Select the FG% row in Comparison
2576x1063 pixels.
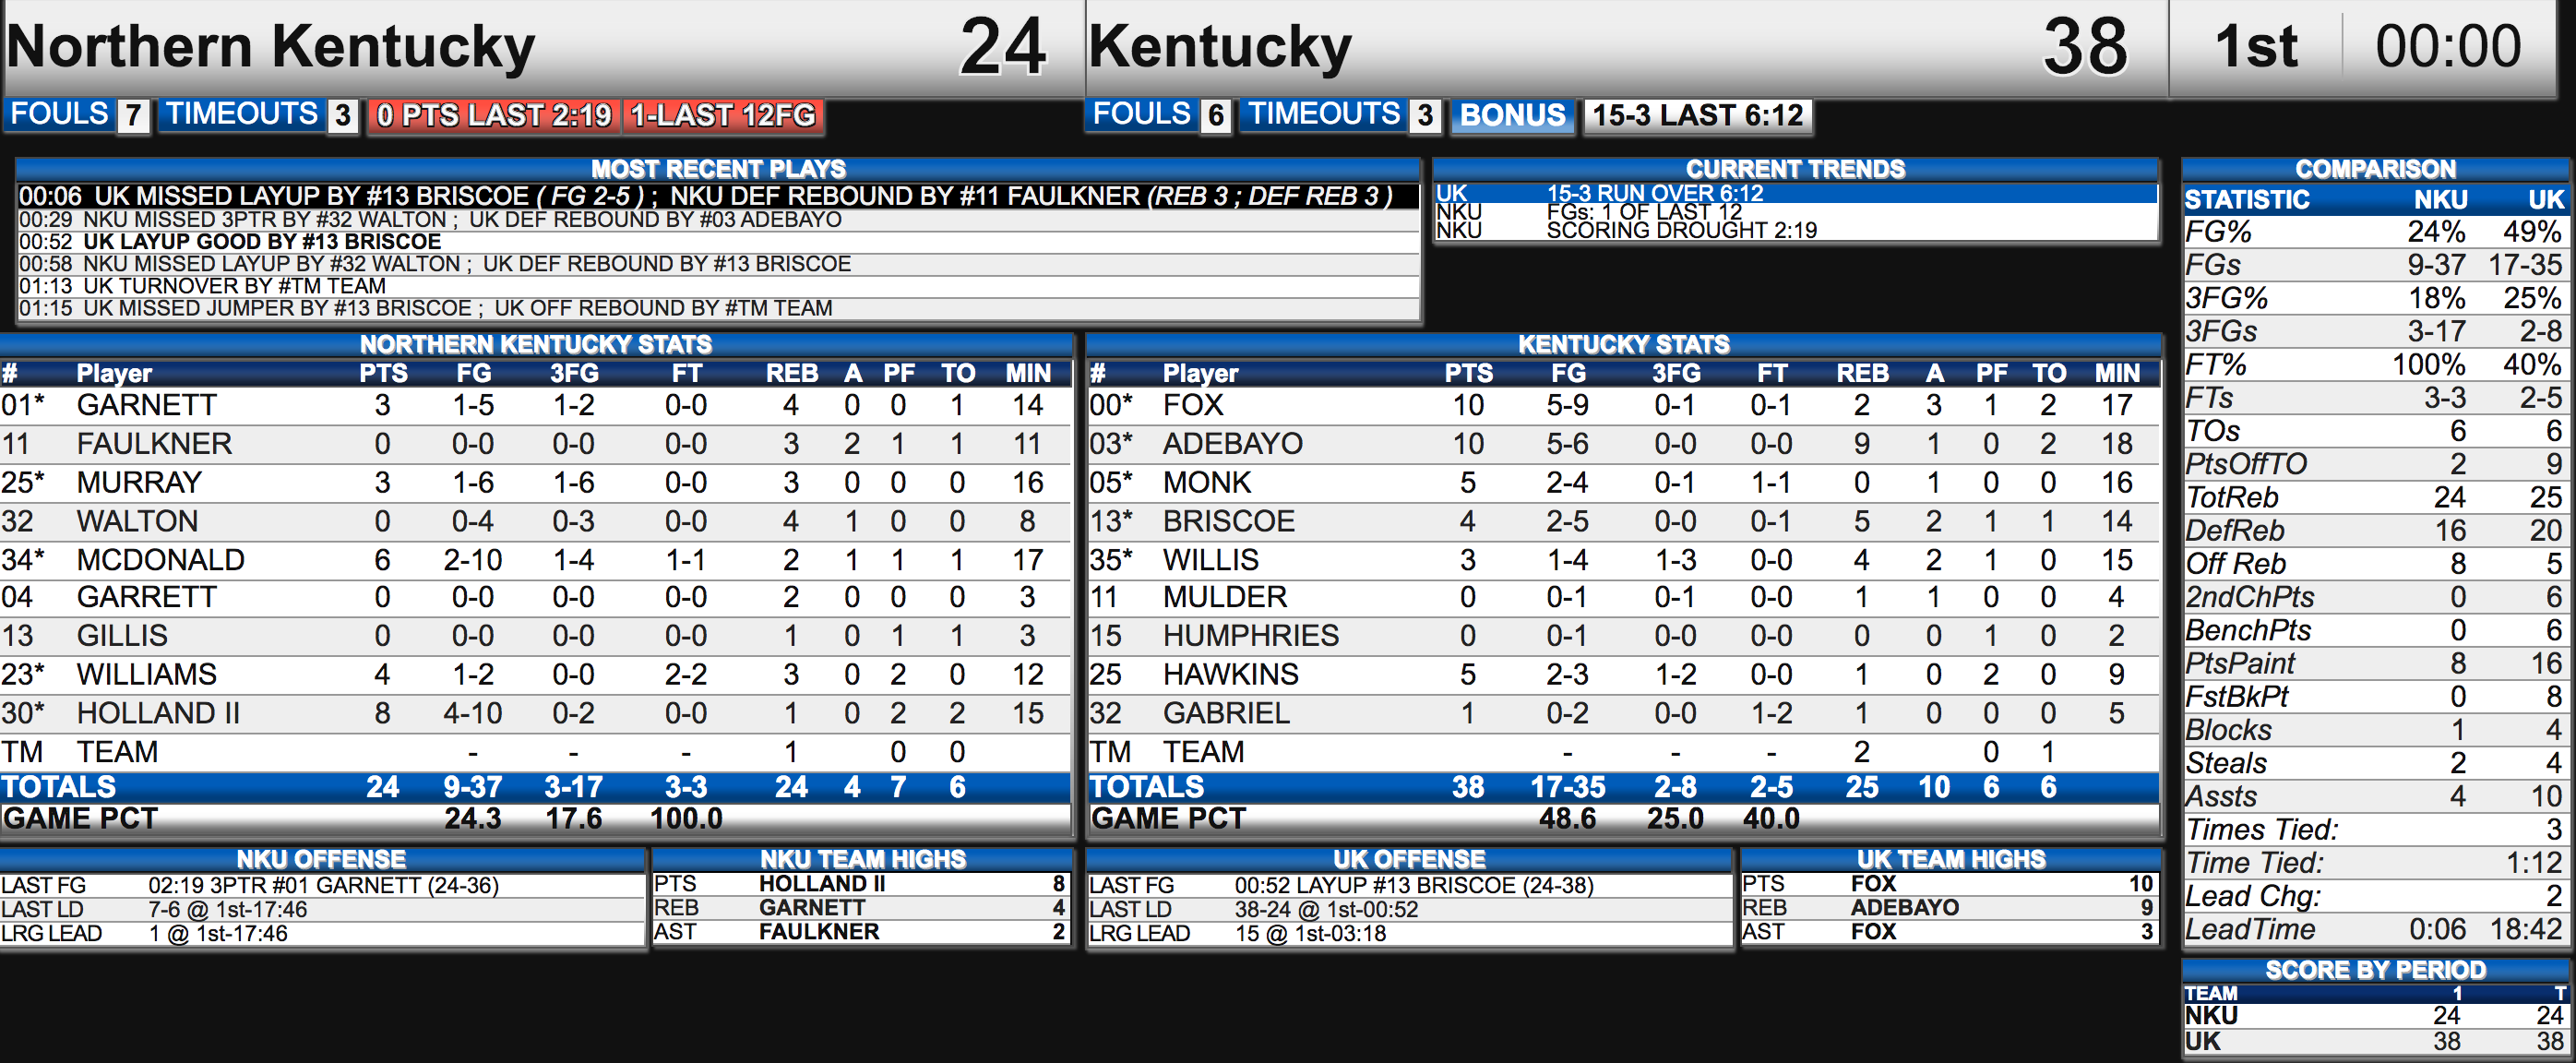(x=2375, y=232)
